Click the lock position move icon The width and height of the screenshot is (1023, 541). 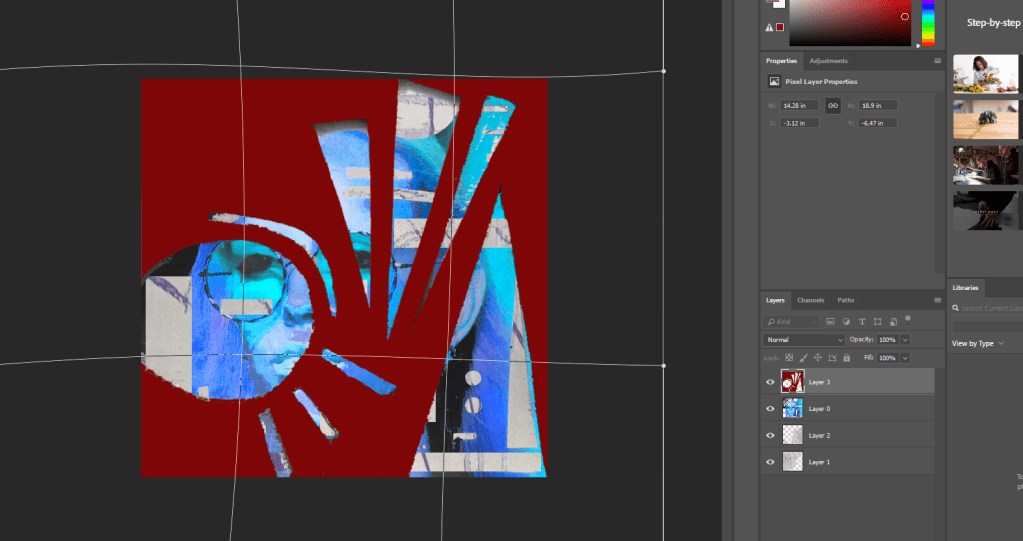(x=818, y=357)
